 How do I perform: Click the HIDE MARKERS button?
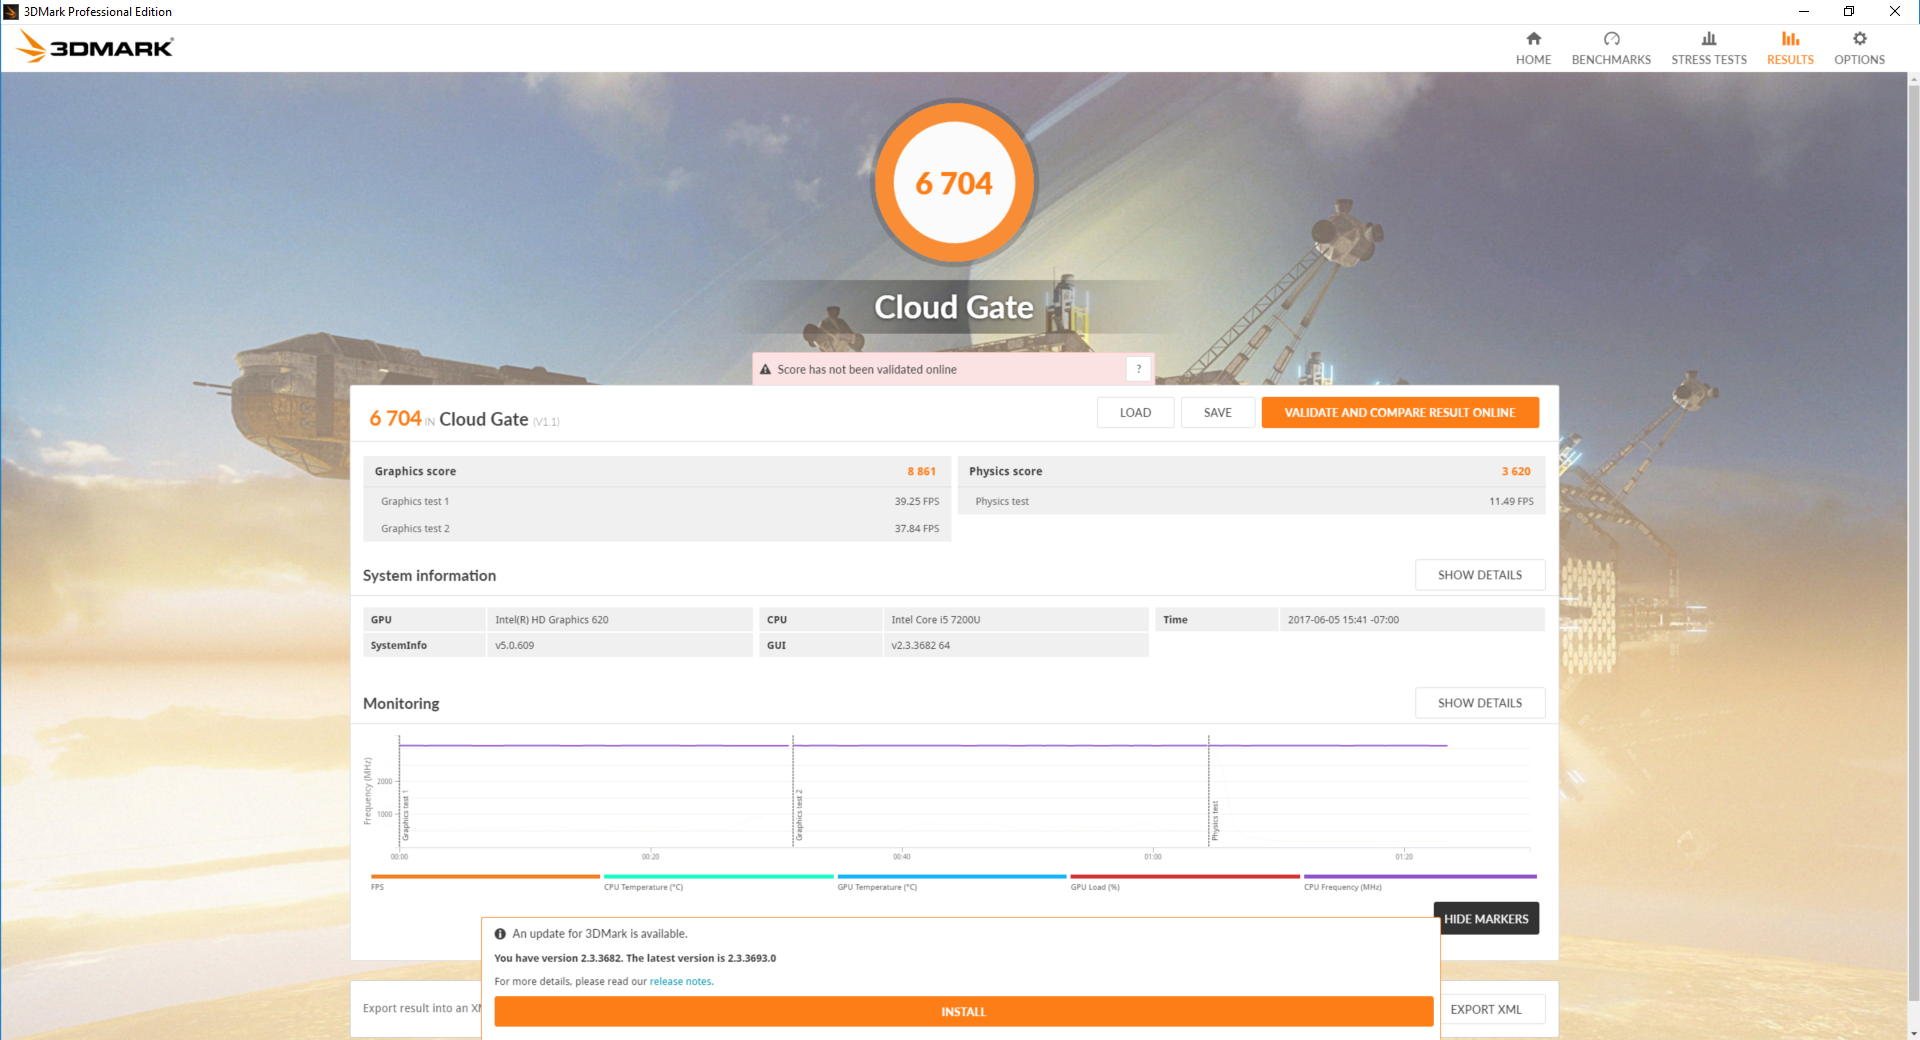(x=1486, y=919)
